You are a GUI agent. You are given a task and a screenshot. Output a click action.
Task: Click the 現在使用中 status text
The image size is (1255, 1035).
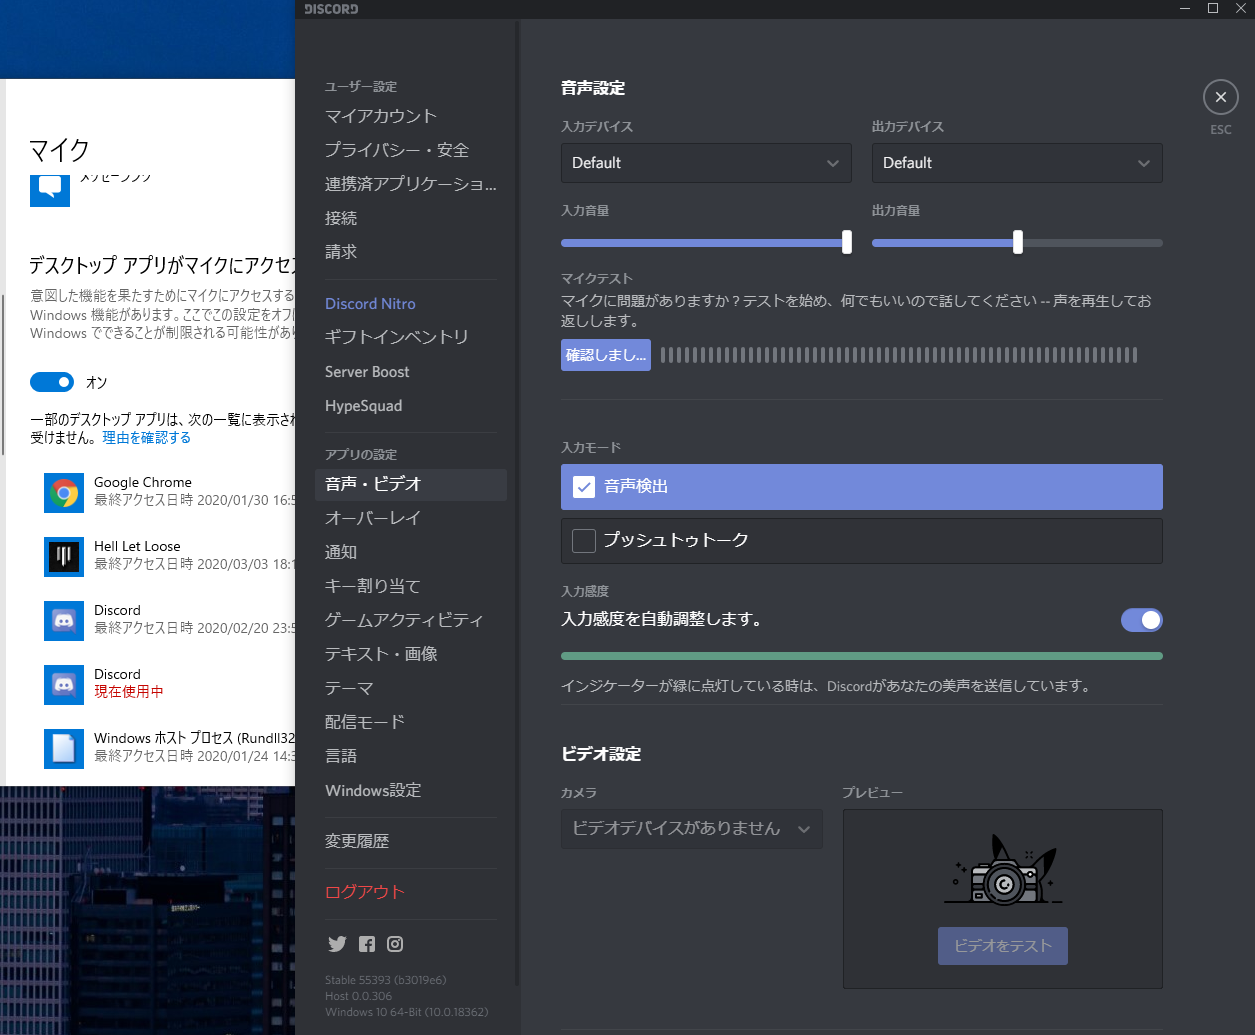point(129,692)
